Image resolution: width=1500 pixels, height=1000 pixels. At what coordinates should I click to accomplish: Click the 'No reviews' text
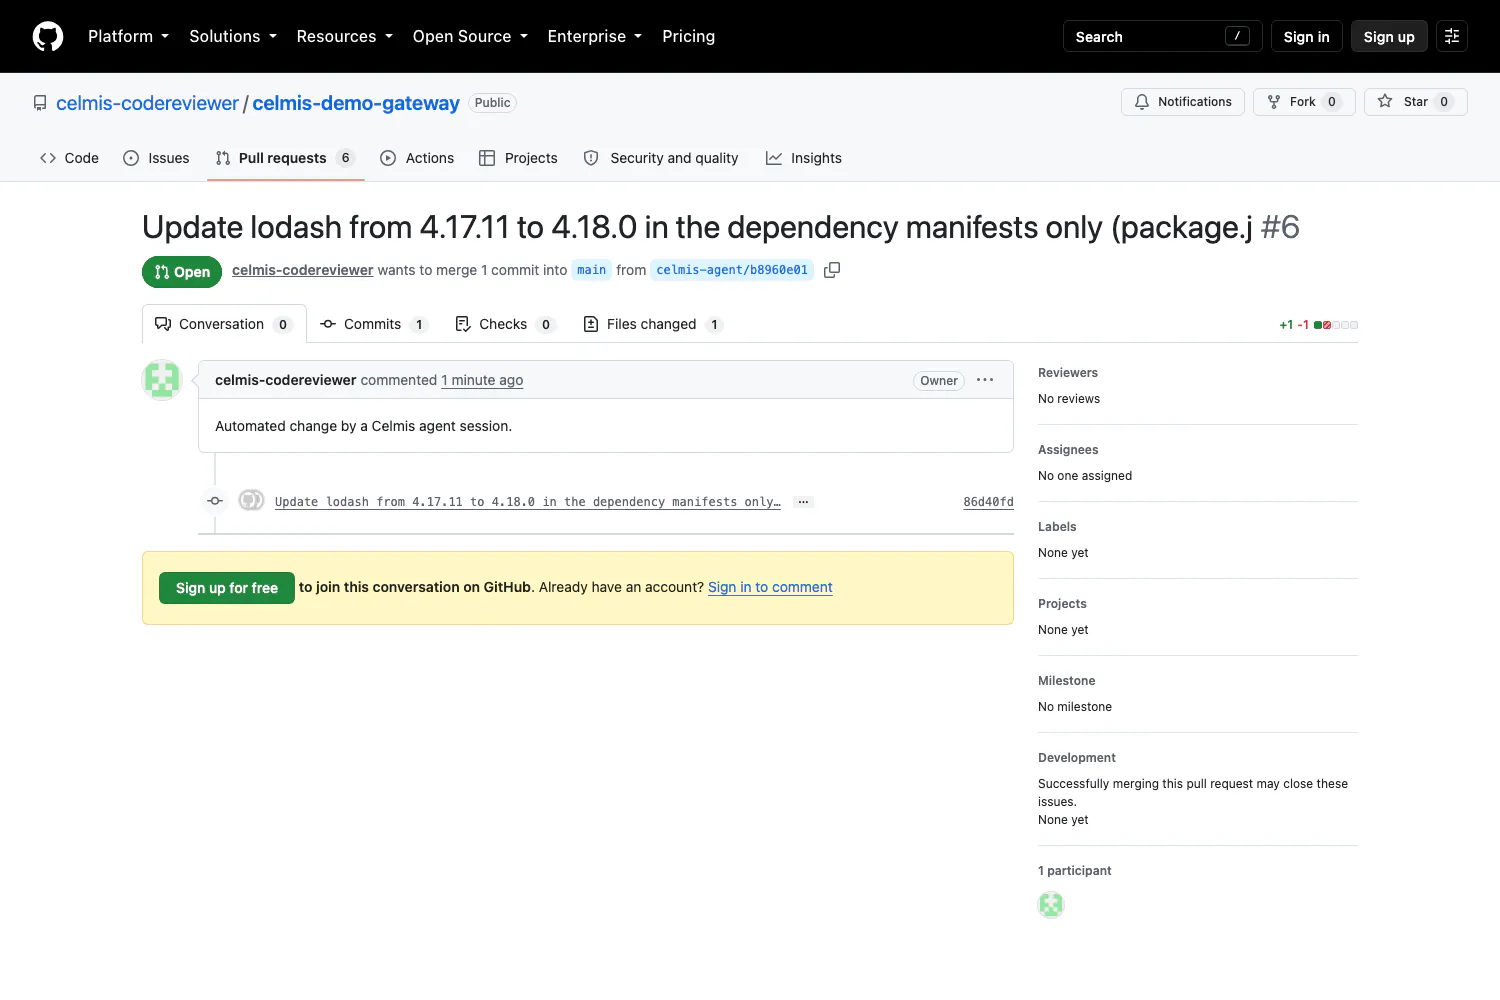1069,399
